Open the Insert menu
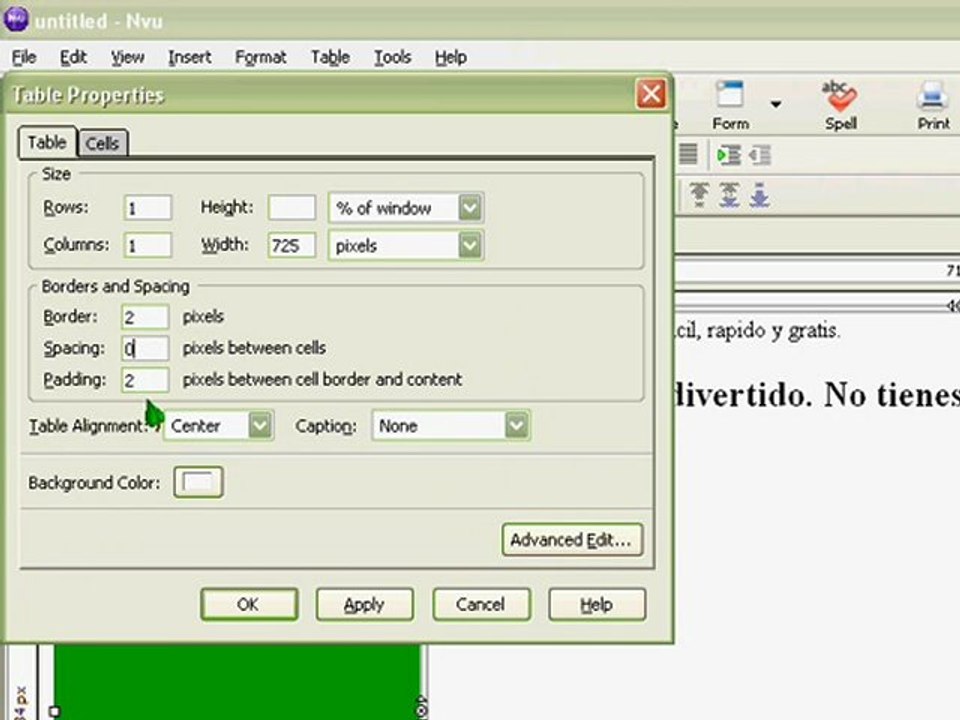Image resolution: width=960 pixels, height=720 pixels. tap(190, 57)
